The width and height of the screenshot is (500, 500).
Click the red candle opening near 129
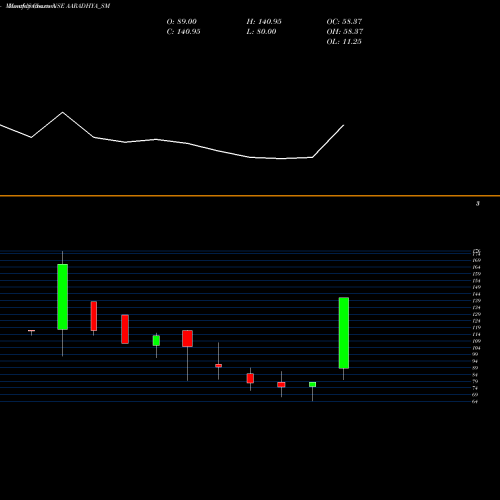[x=125, y=329]
